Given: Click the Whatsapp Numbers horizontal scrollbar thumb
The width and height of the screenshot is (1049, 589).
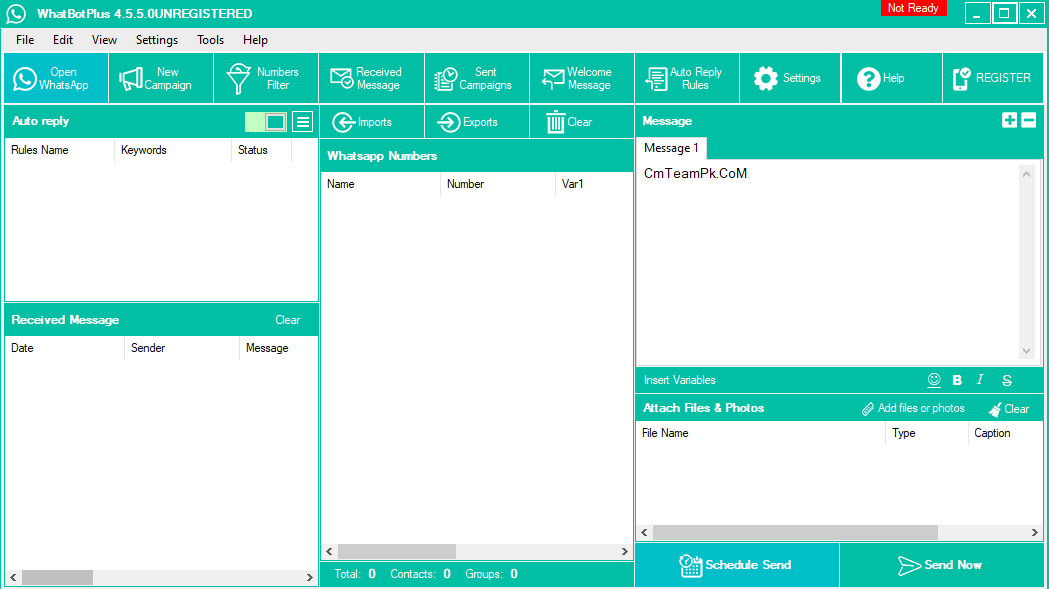Looking at the screenshot, I should (x=397, y=552).
